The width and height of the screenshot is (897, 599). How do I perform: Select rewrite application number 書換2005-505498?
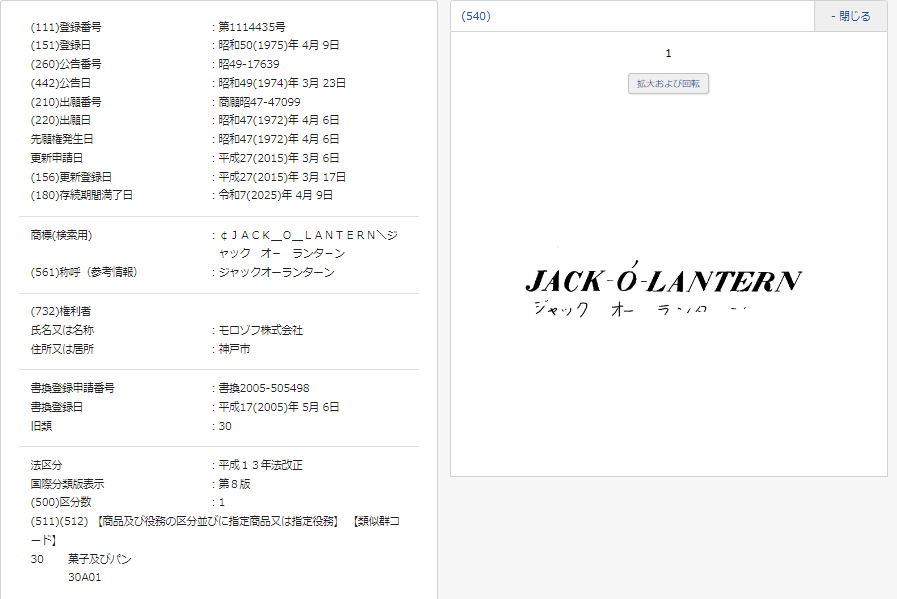point(264,388)
